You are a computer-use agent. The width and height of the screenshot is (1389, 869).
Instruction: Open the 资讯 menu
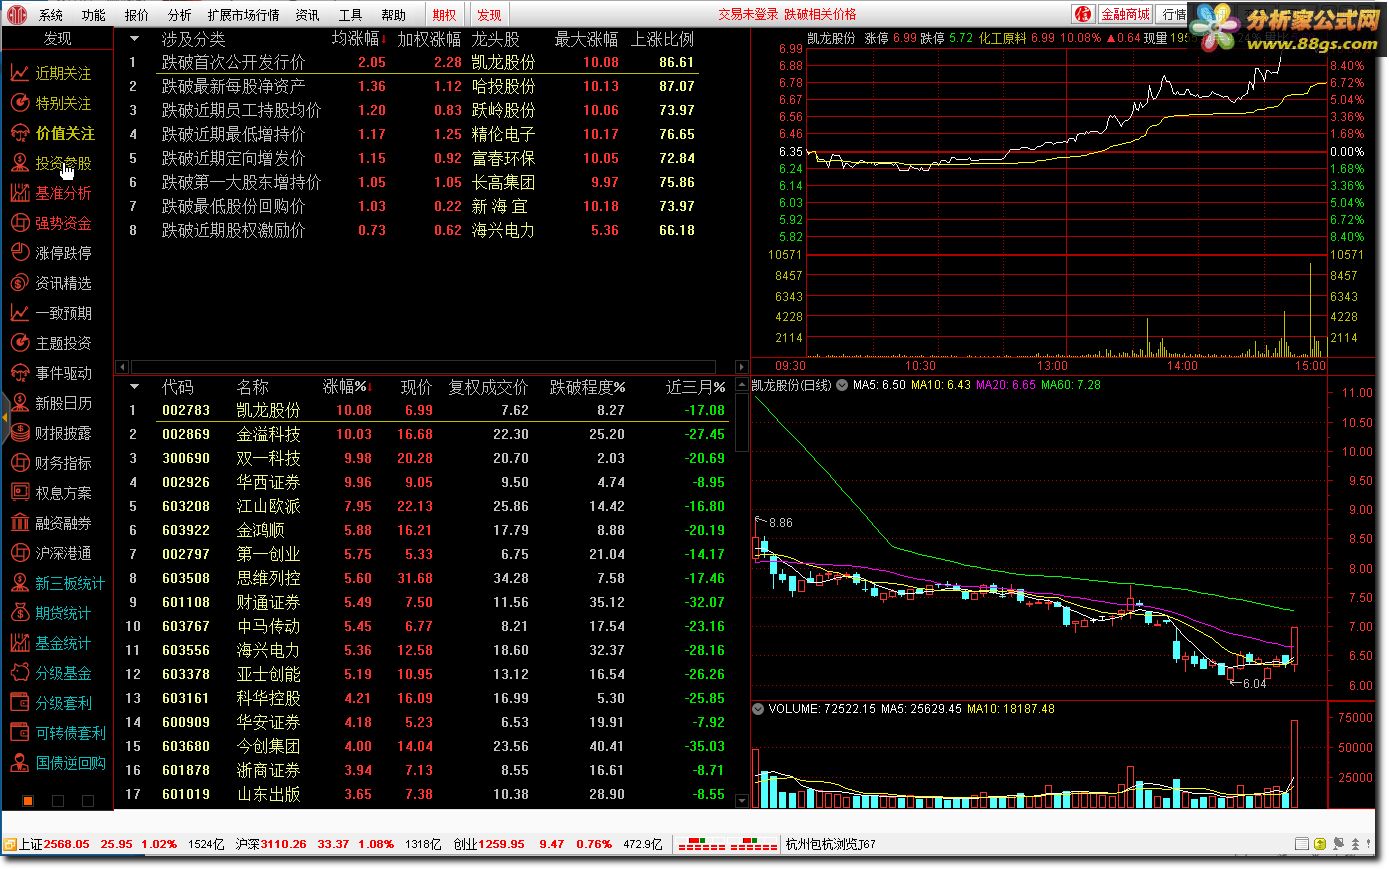pos(308,15)
